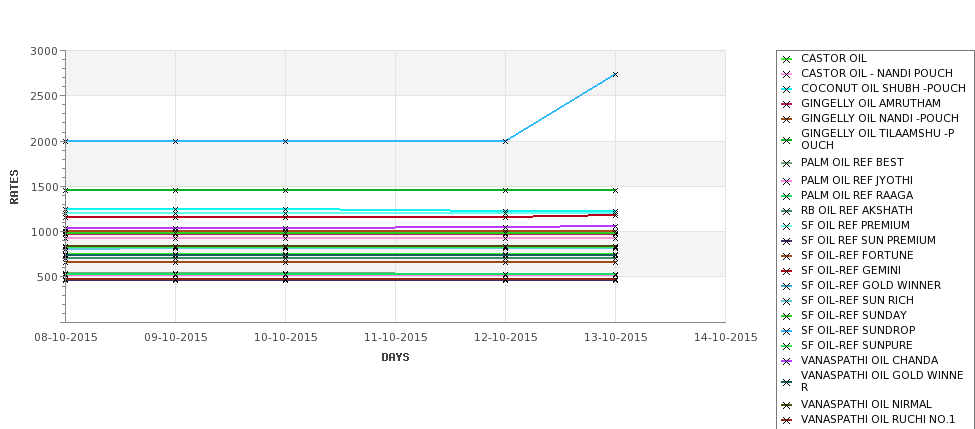Select GINGELLY OIL TILAAMSHU -POUCH legend label
The image size is (975, 429).
(x=877, y=139)
